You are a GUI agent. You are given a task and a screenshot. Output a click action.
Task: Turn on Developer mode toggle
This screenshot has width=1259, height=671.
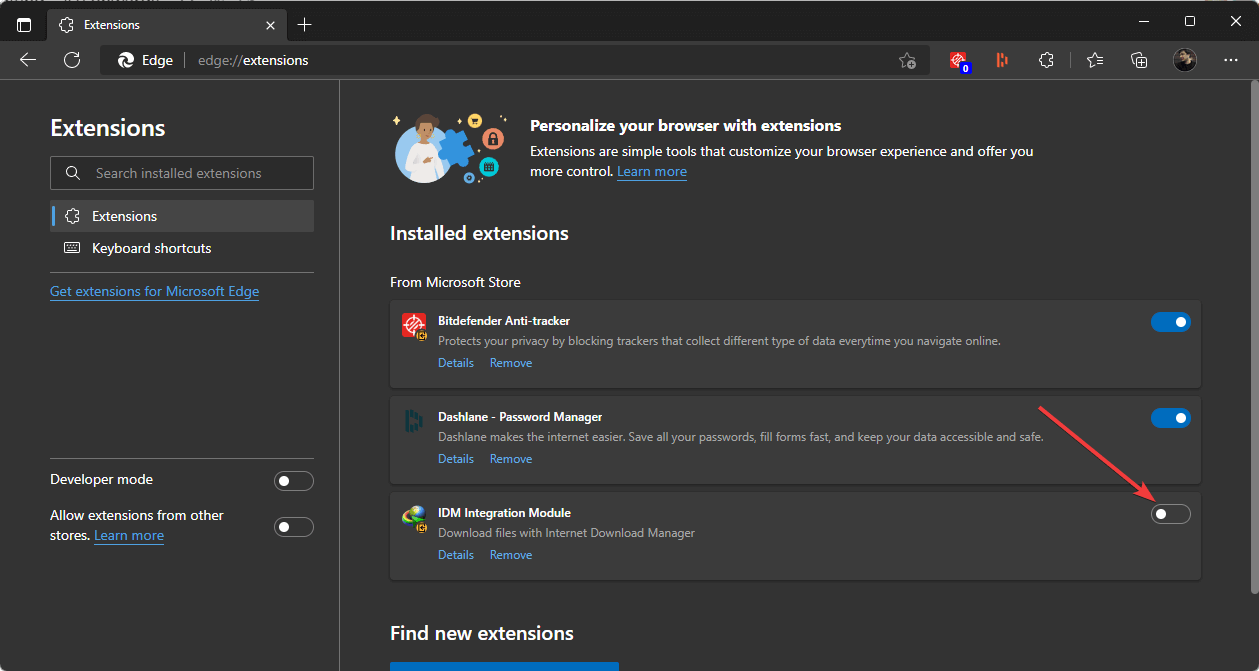coord(294,481)
